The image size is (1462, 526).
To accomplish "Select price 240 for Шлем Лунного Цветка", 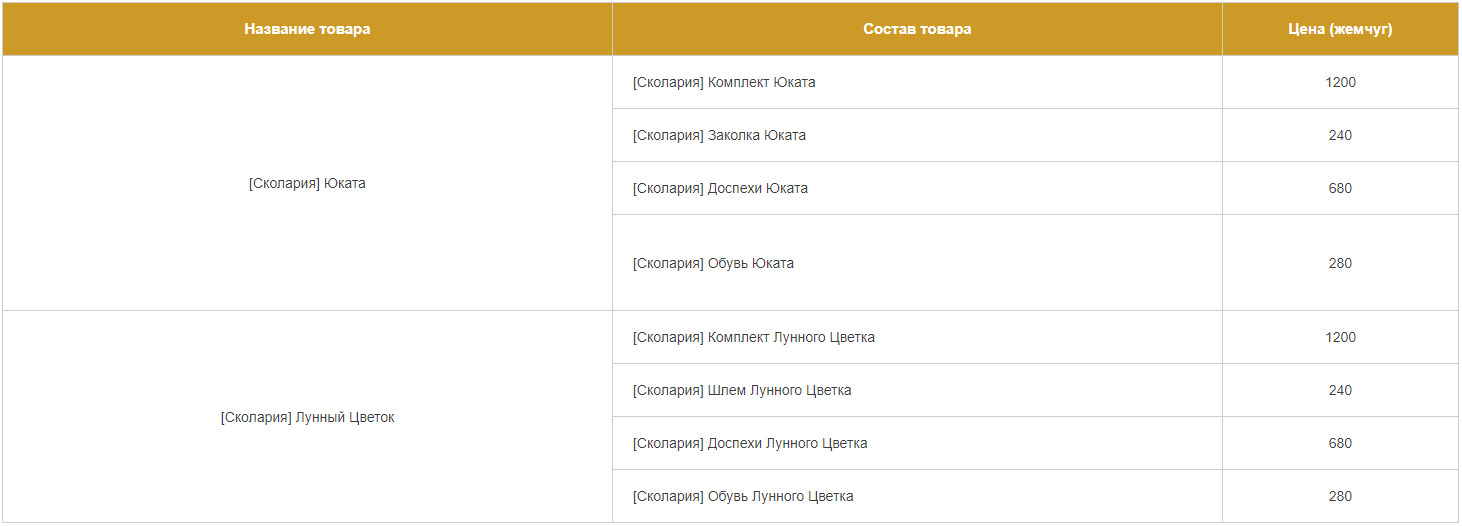I will 1340,390.
